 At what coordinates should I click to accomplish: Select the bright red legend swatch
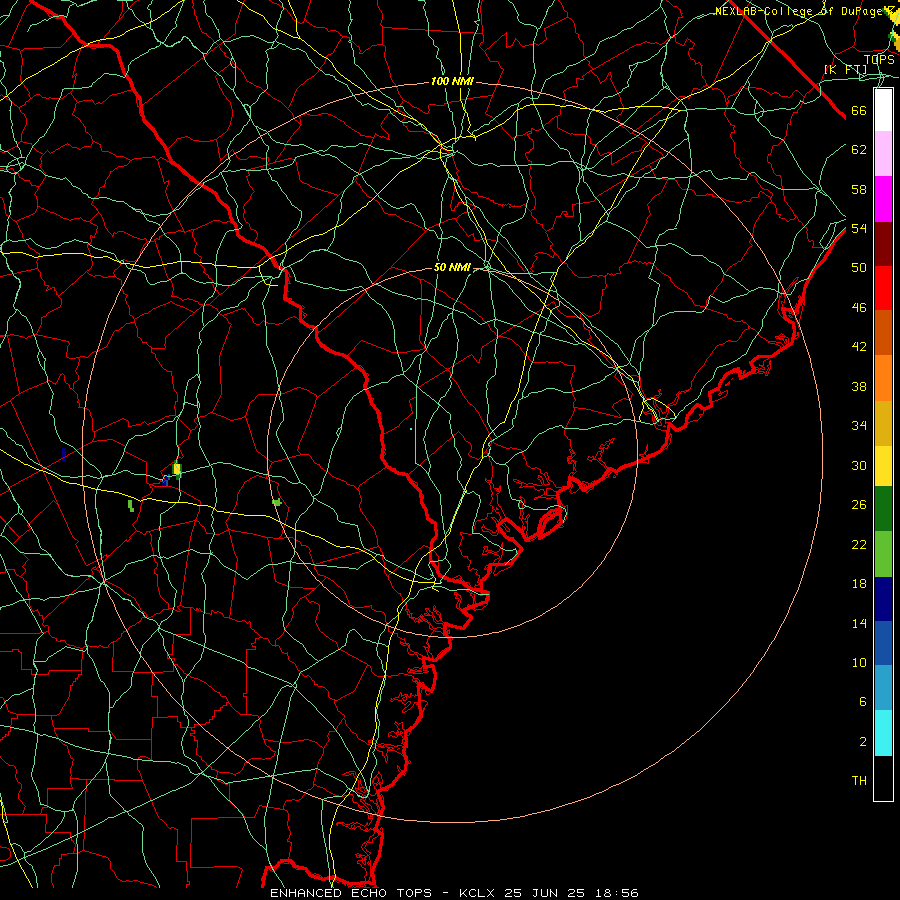pyautogui.click(x=883, y=288)
